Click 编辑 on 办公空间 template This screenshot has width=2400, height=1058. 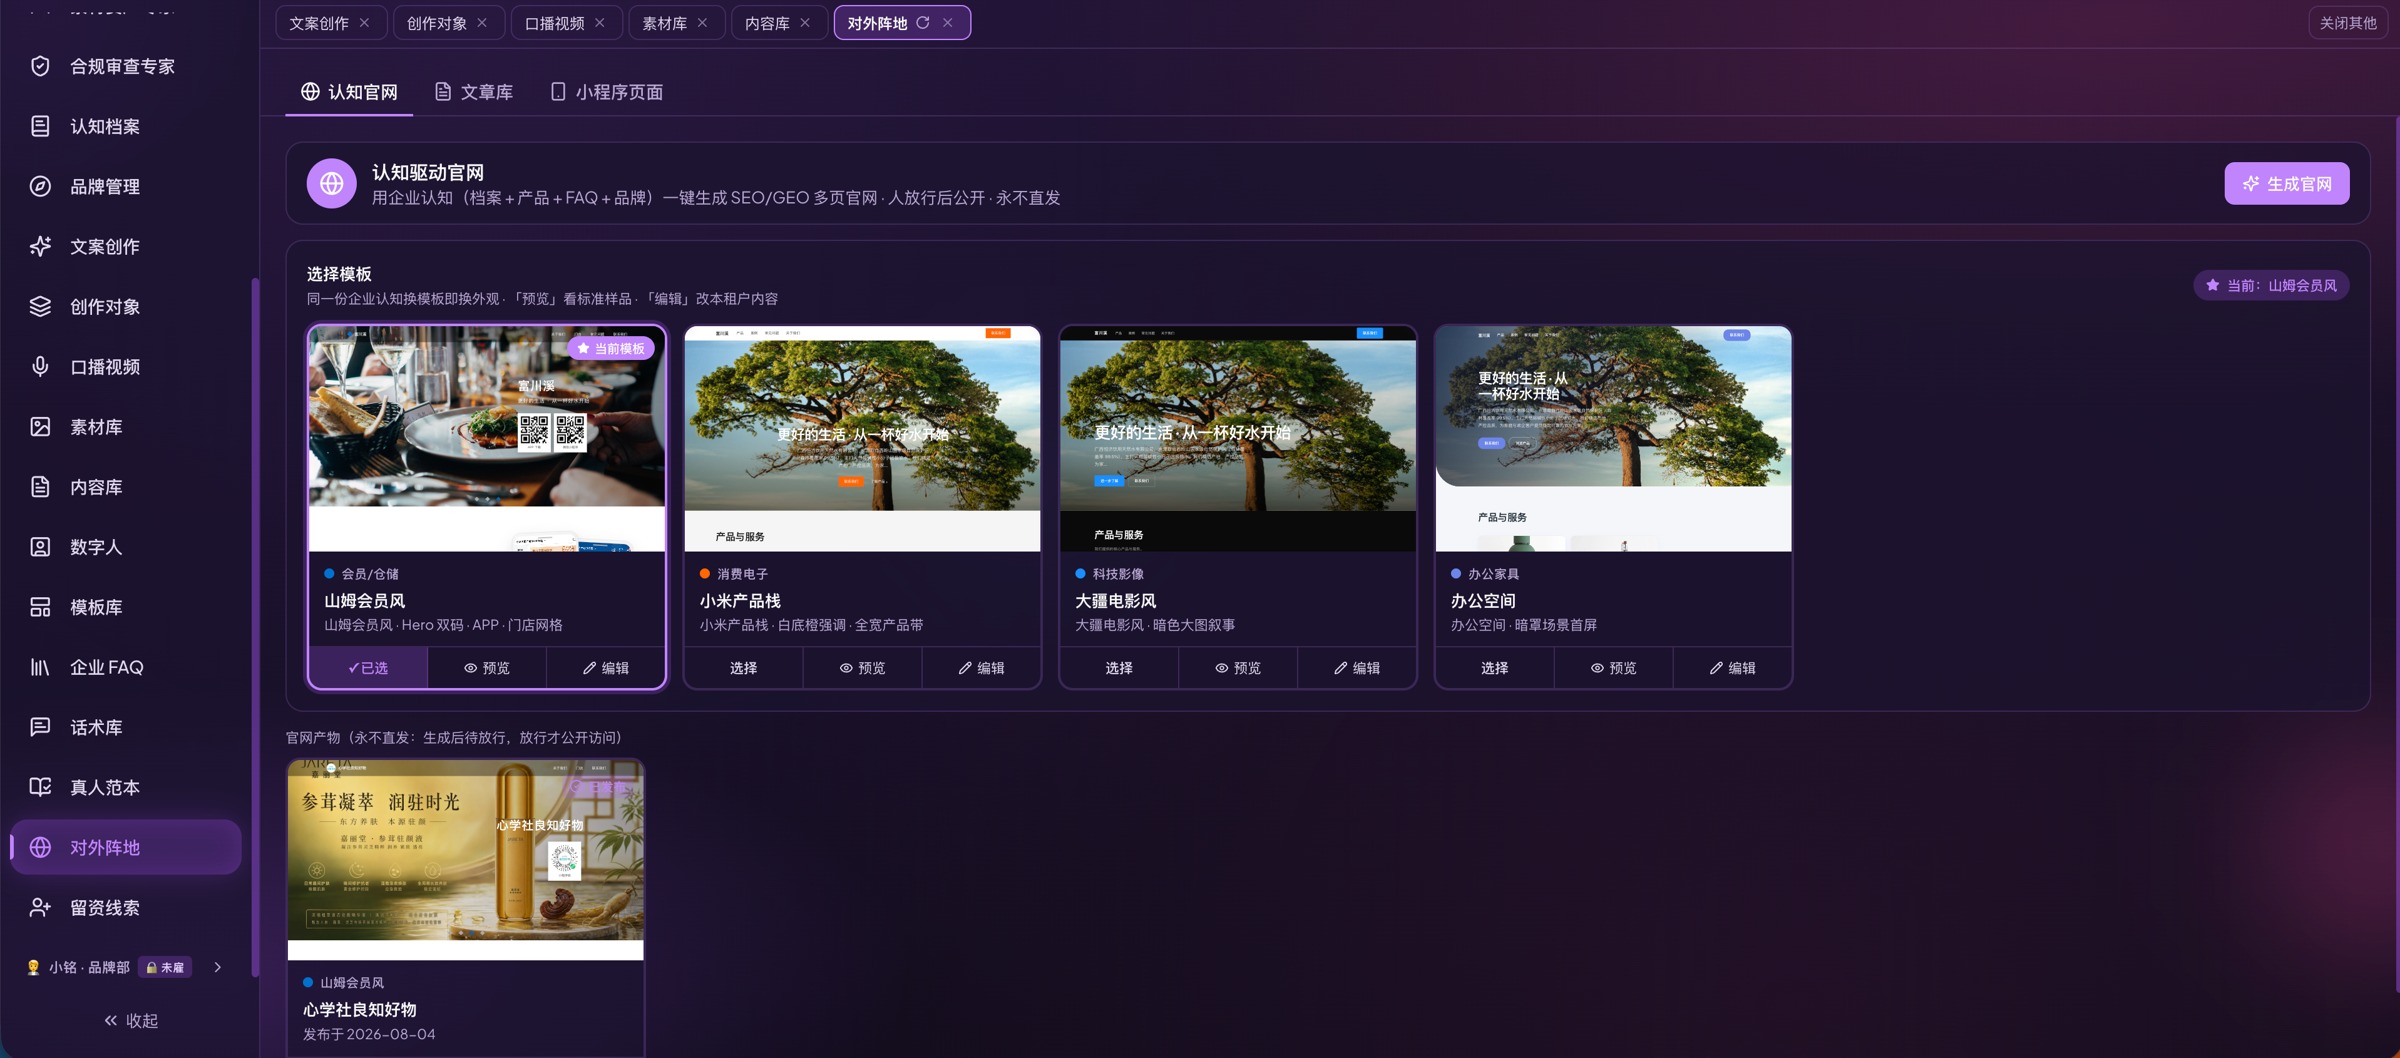tap(1732, 667)
